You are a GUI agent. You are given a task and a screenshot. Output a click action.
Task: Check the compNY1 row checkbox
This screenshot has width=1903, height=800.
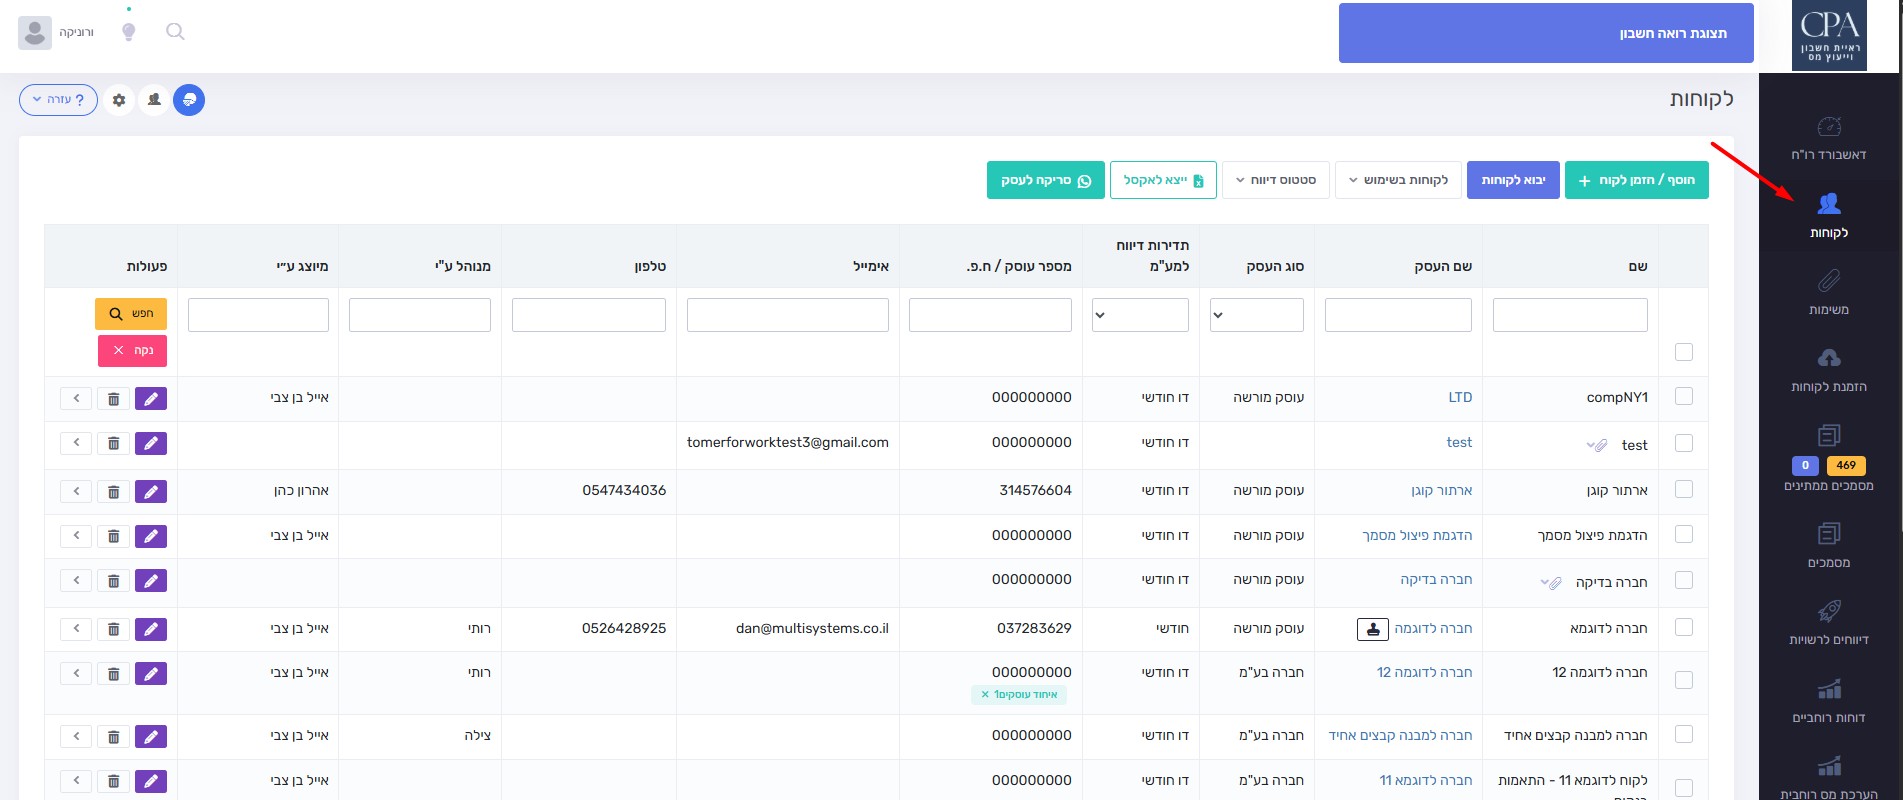coord(1684,397)
